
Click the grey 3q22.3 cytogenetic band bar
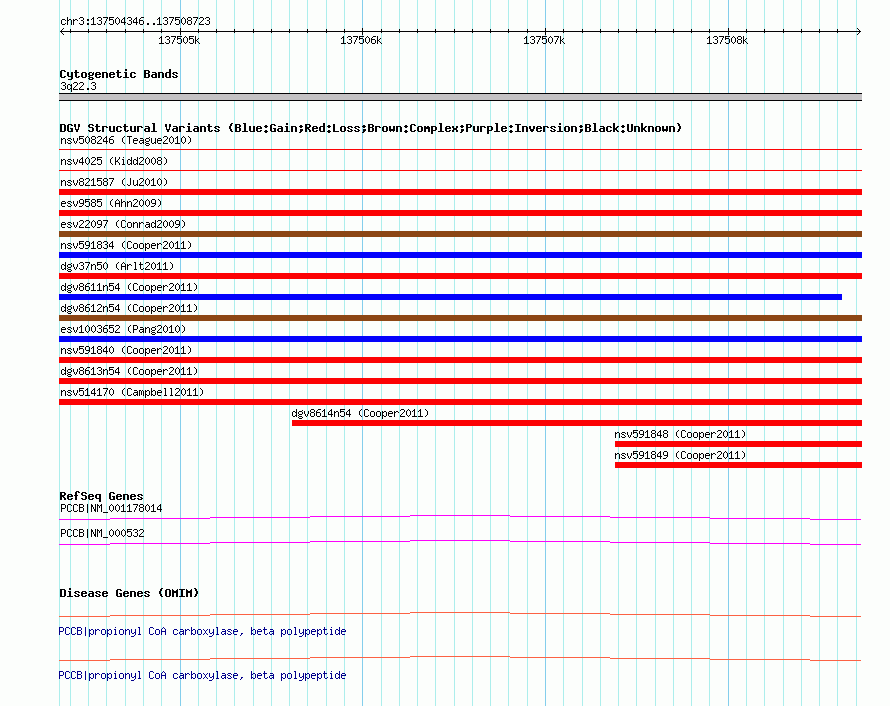(x=460, y=97)
